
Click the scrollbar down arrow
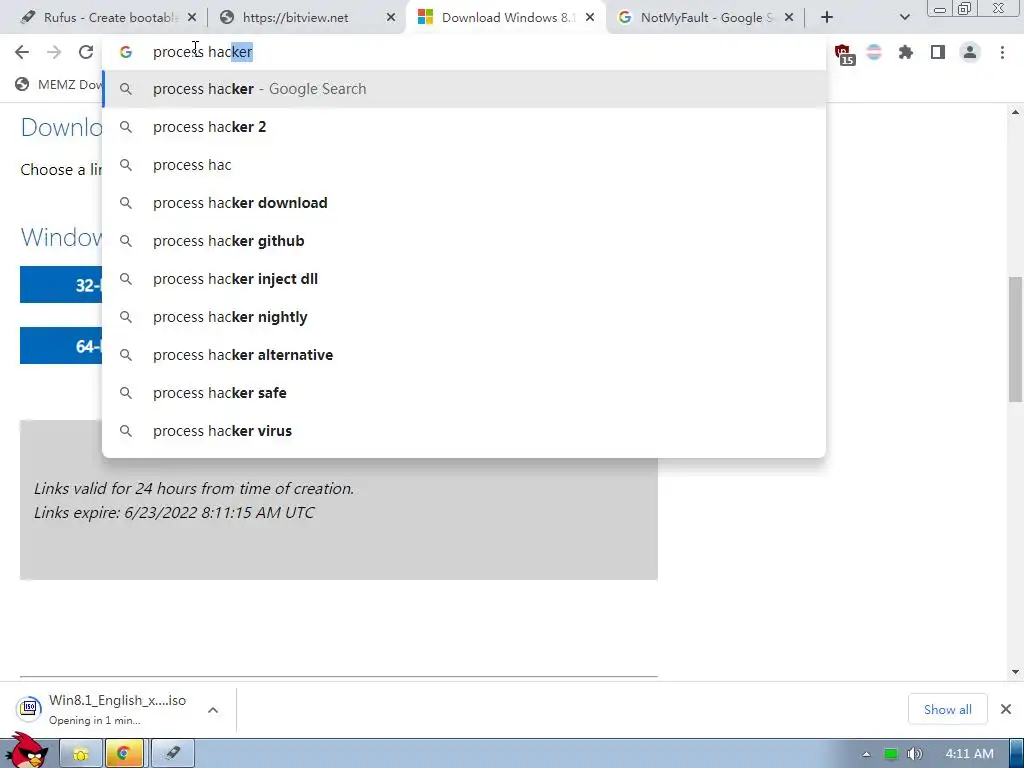coord(1016,671)
